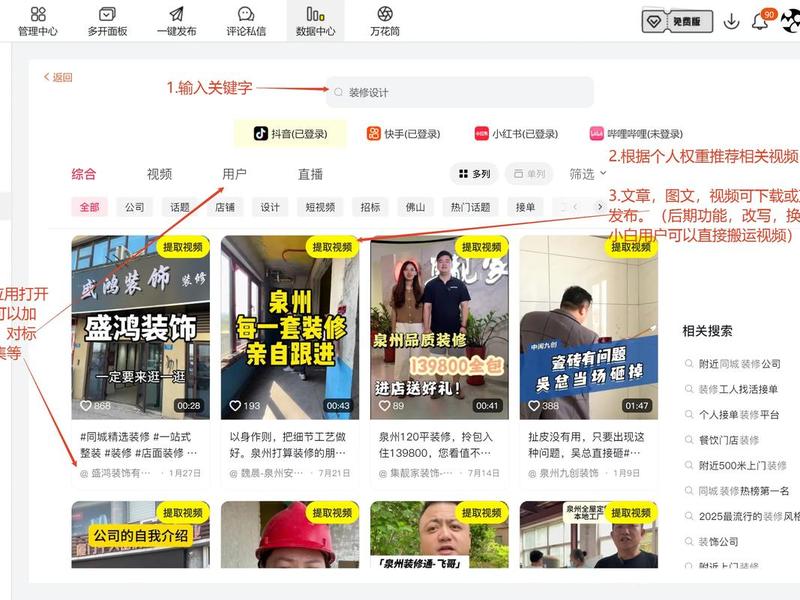Switch to the 用户 results tab
The width and height of the screenshot is (800, 600).
pos(235,174)
